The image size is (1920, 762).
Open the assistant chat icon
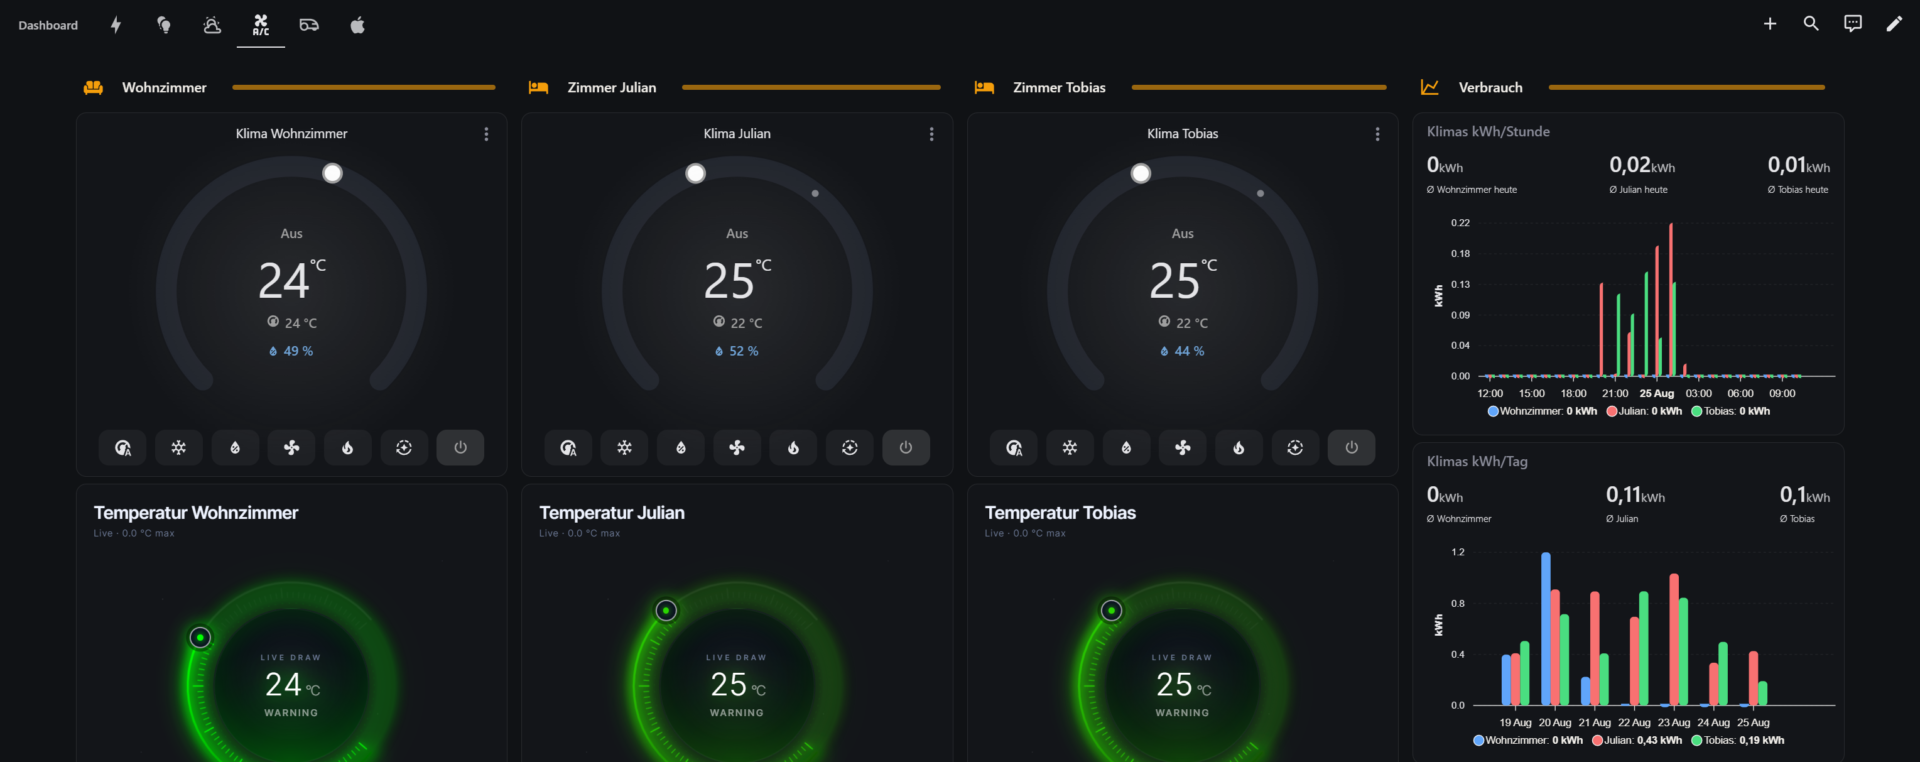1853,23
